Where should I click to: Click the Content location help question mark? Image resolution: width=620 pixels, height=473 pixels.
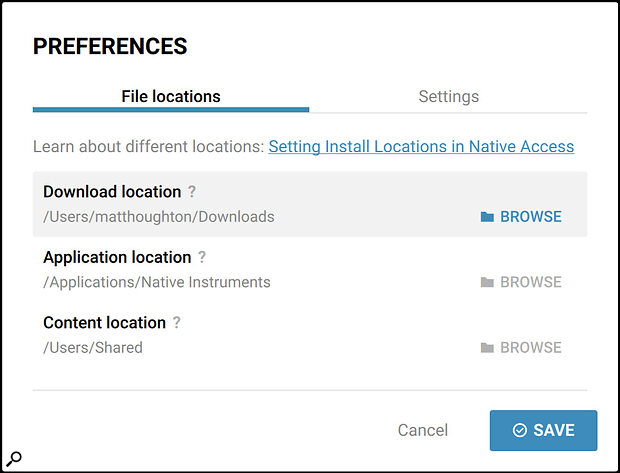(176, 323)
